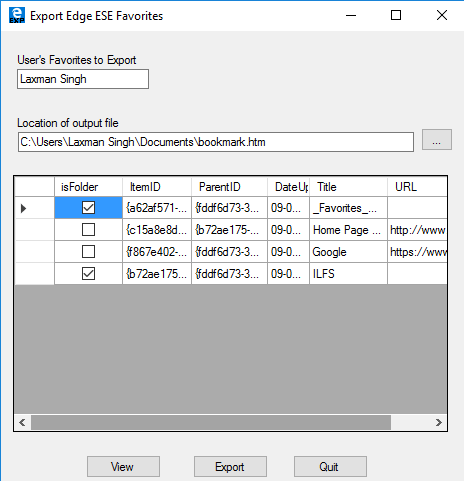Select date cell in _Favorites_ row
Screen dimensions: 464x481
(x=288, y=208)
